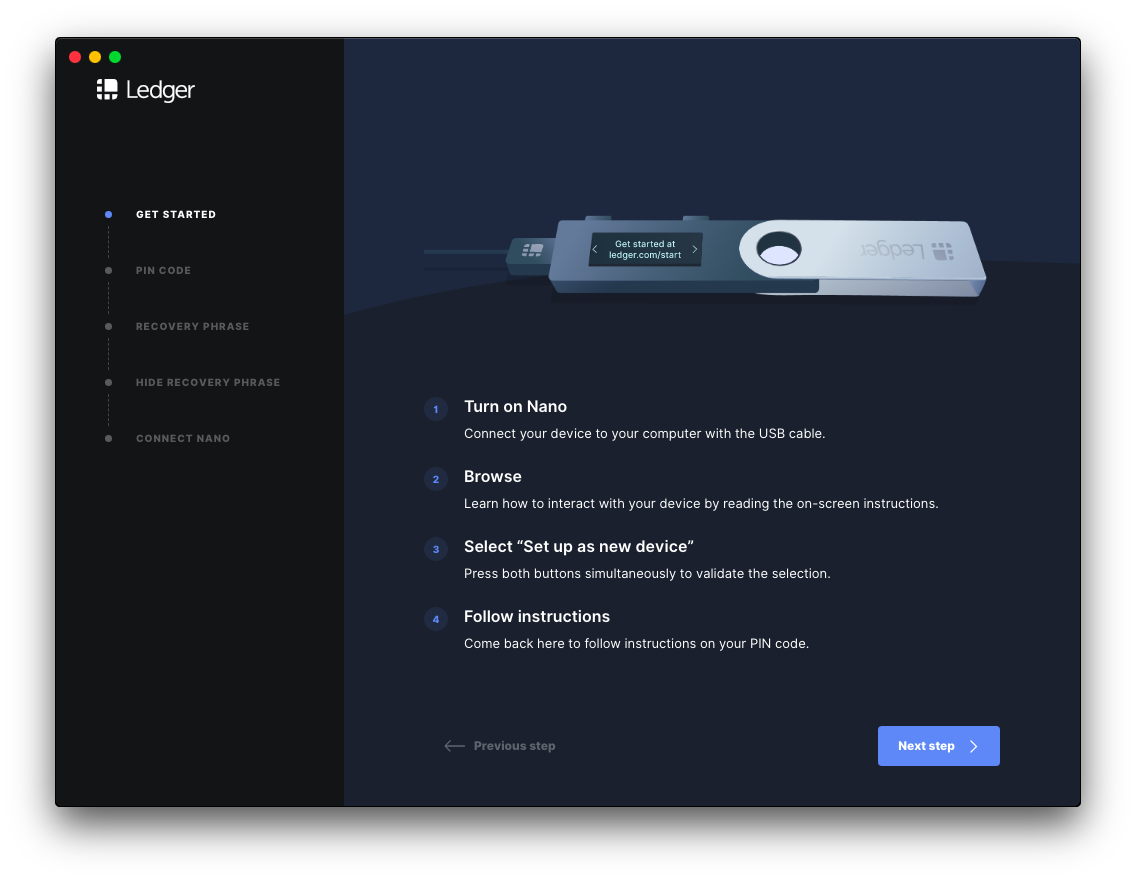Click the Hide Recovery Phrase bullet dot
The width and height of the screenshot is (1136, 880).
[x=108, y=382]
